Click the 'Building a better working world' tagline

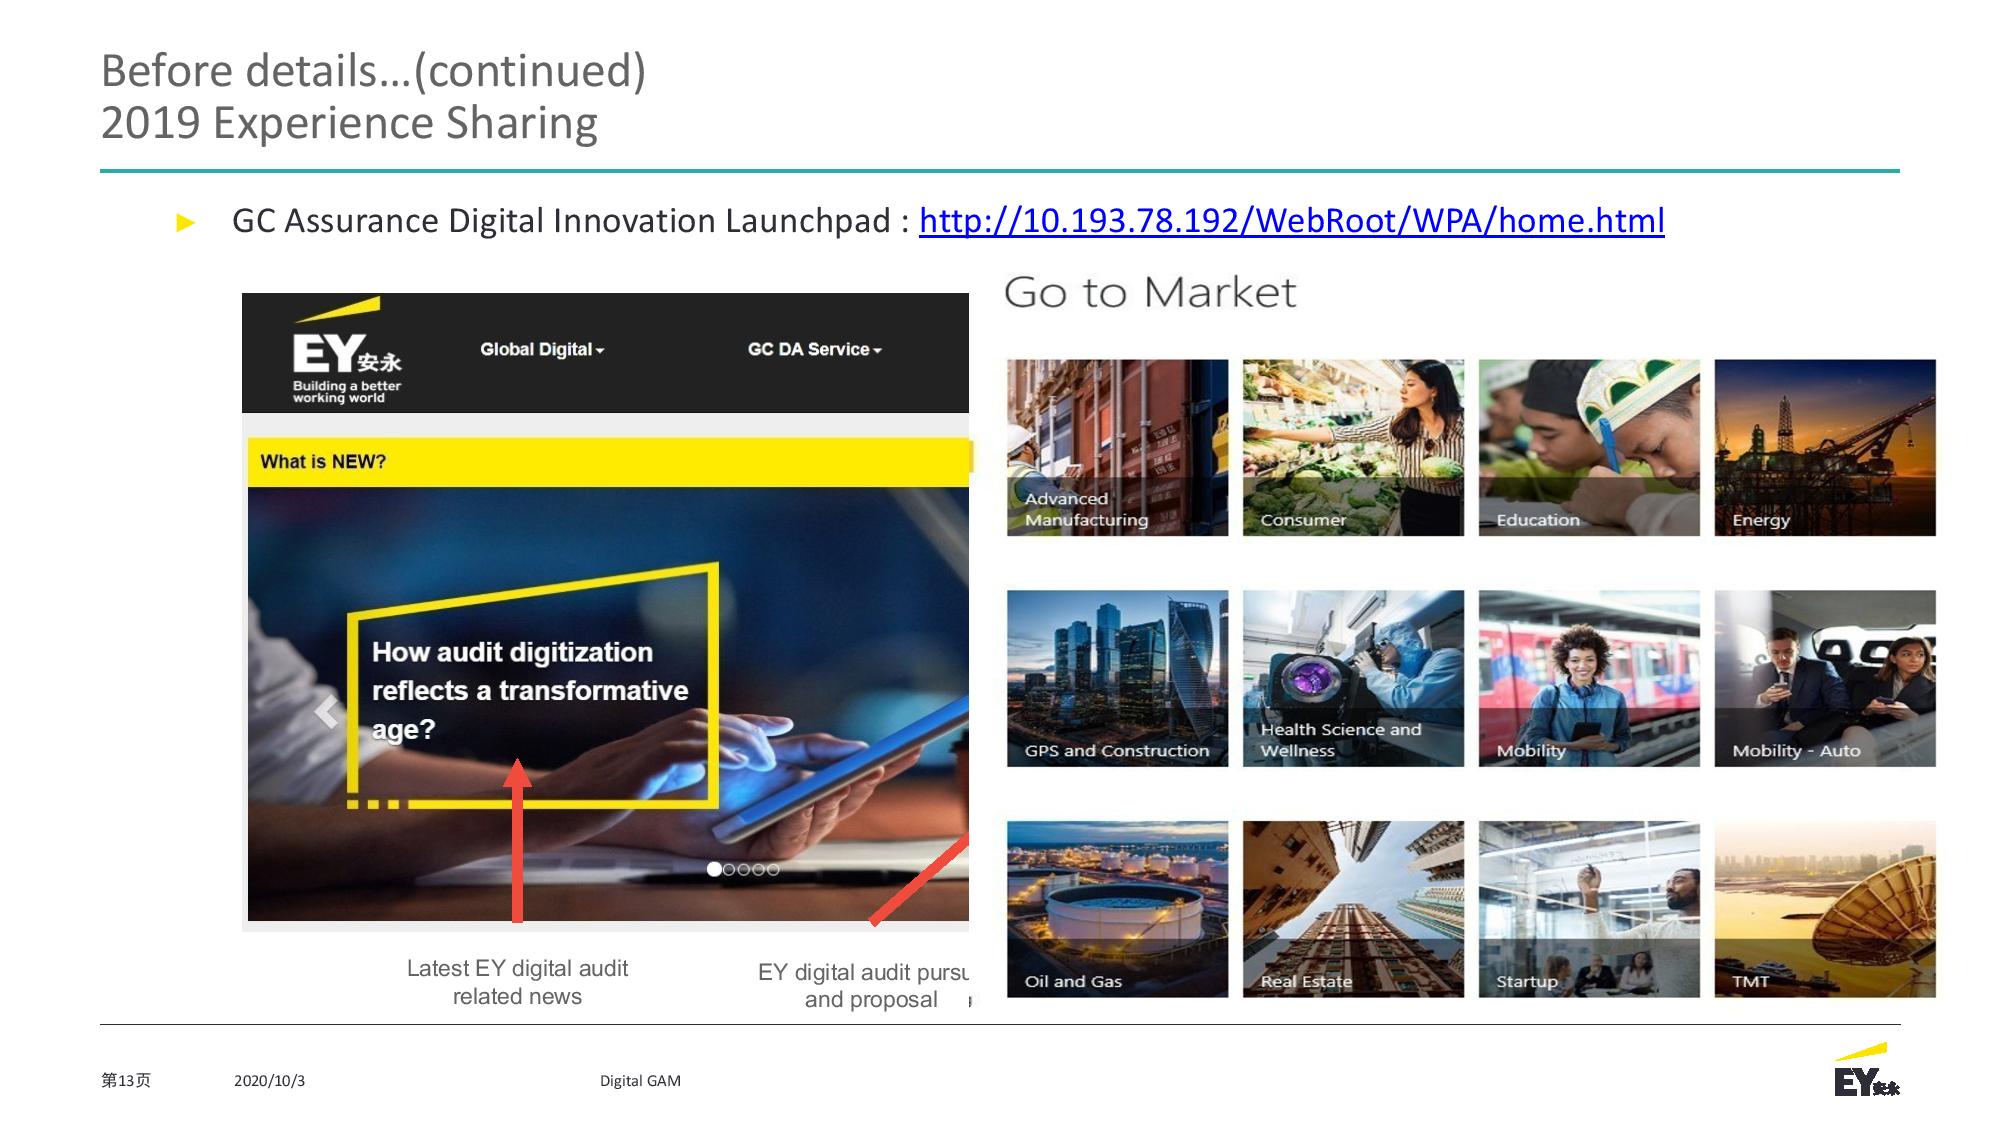pyautogui.click(x=346, y=392)
